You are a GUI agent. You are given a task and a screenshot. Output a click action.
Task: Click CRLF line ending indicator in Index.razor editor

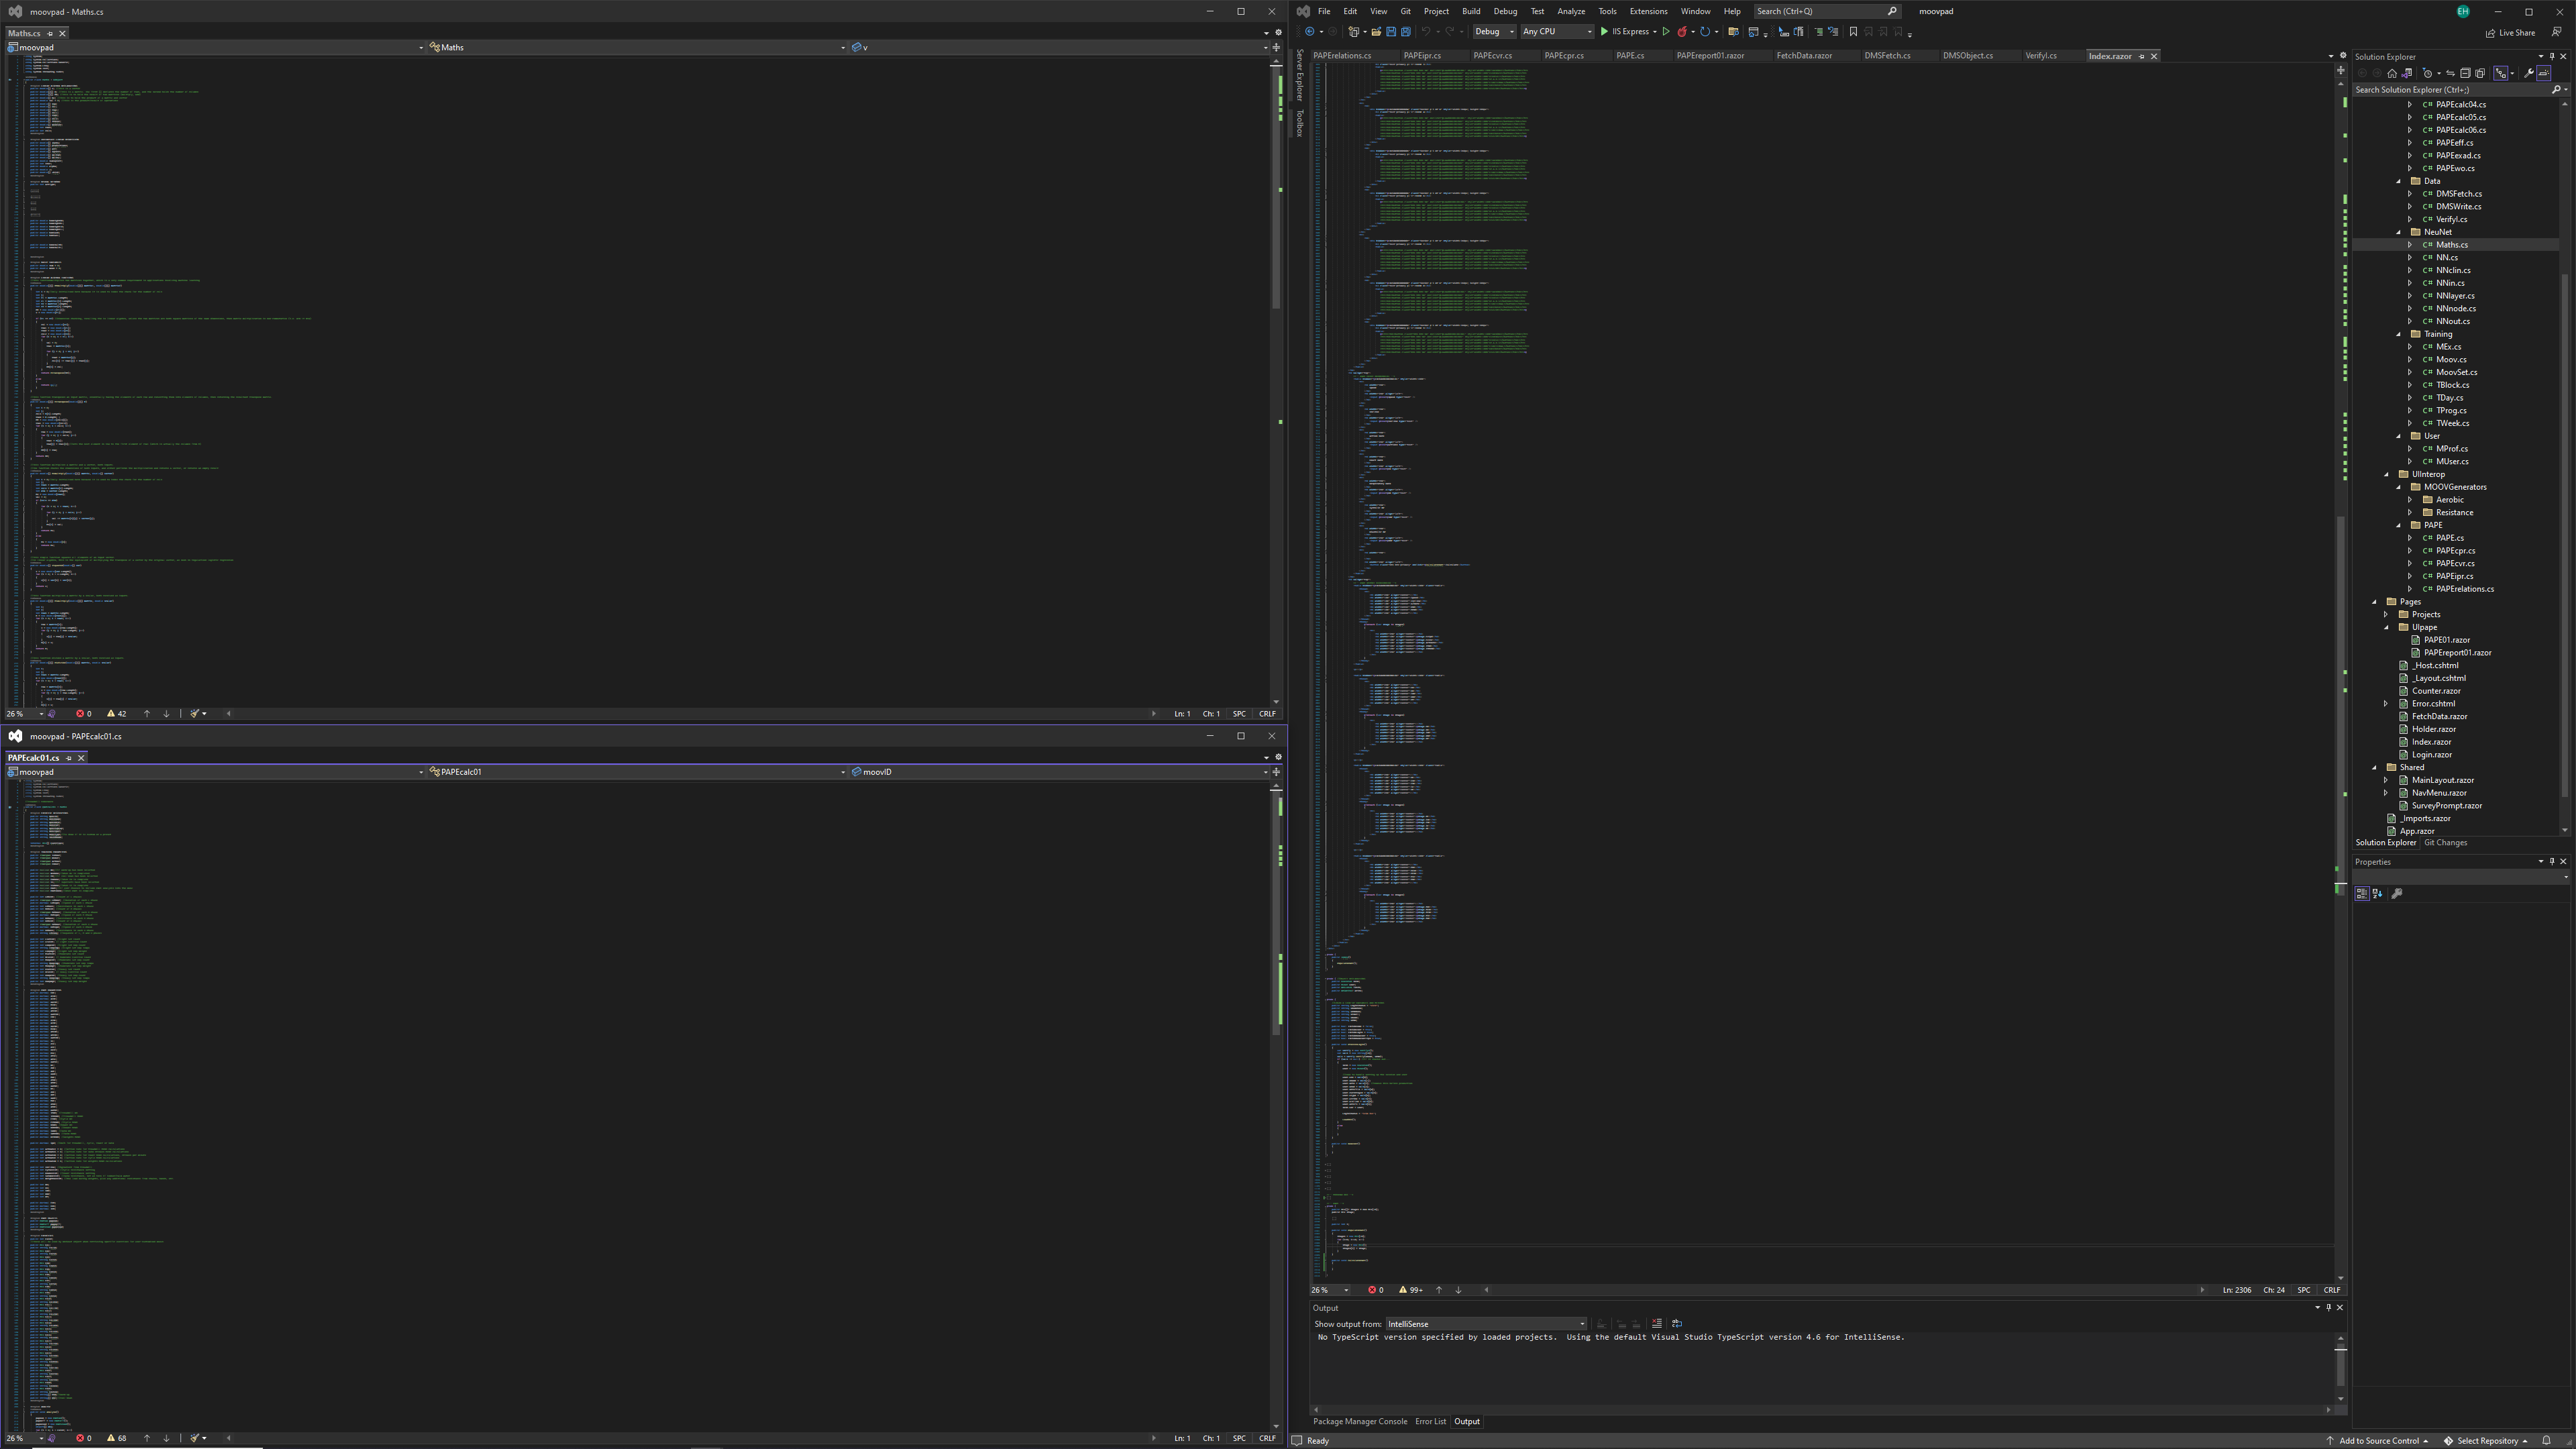[2331, 1290]
